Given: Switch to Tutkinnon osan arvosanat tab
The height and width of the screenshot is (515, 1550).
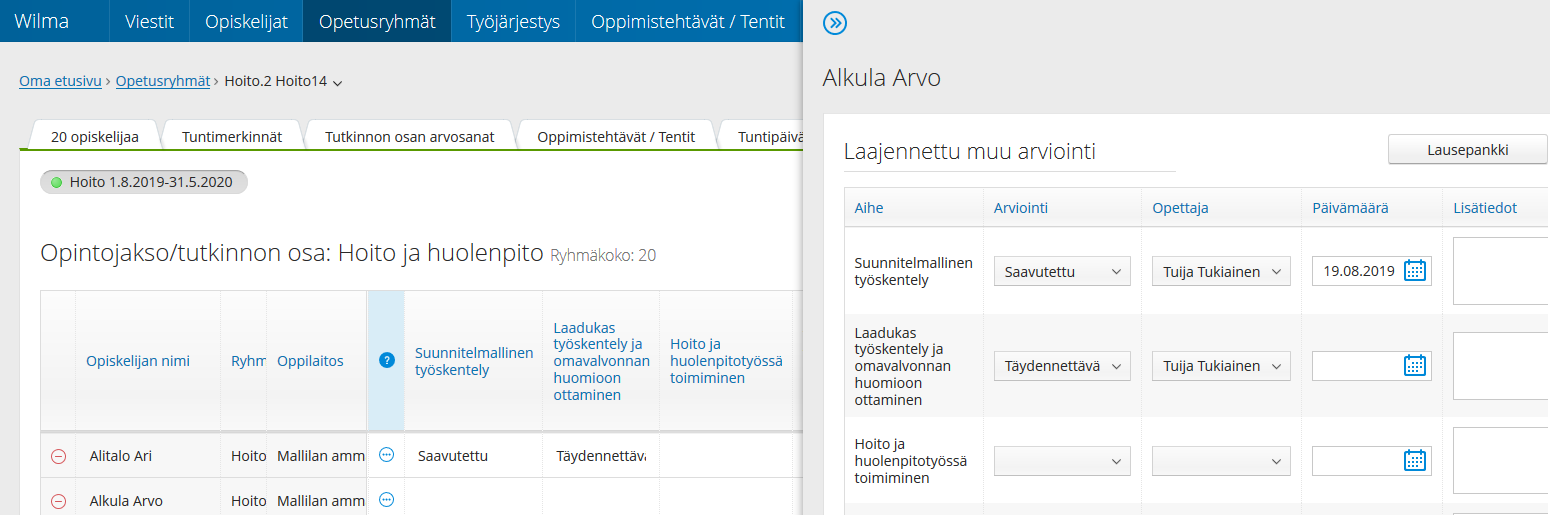Looking at the screenshot, I should click(409, 137).
